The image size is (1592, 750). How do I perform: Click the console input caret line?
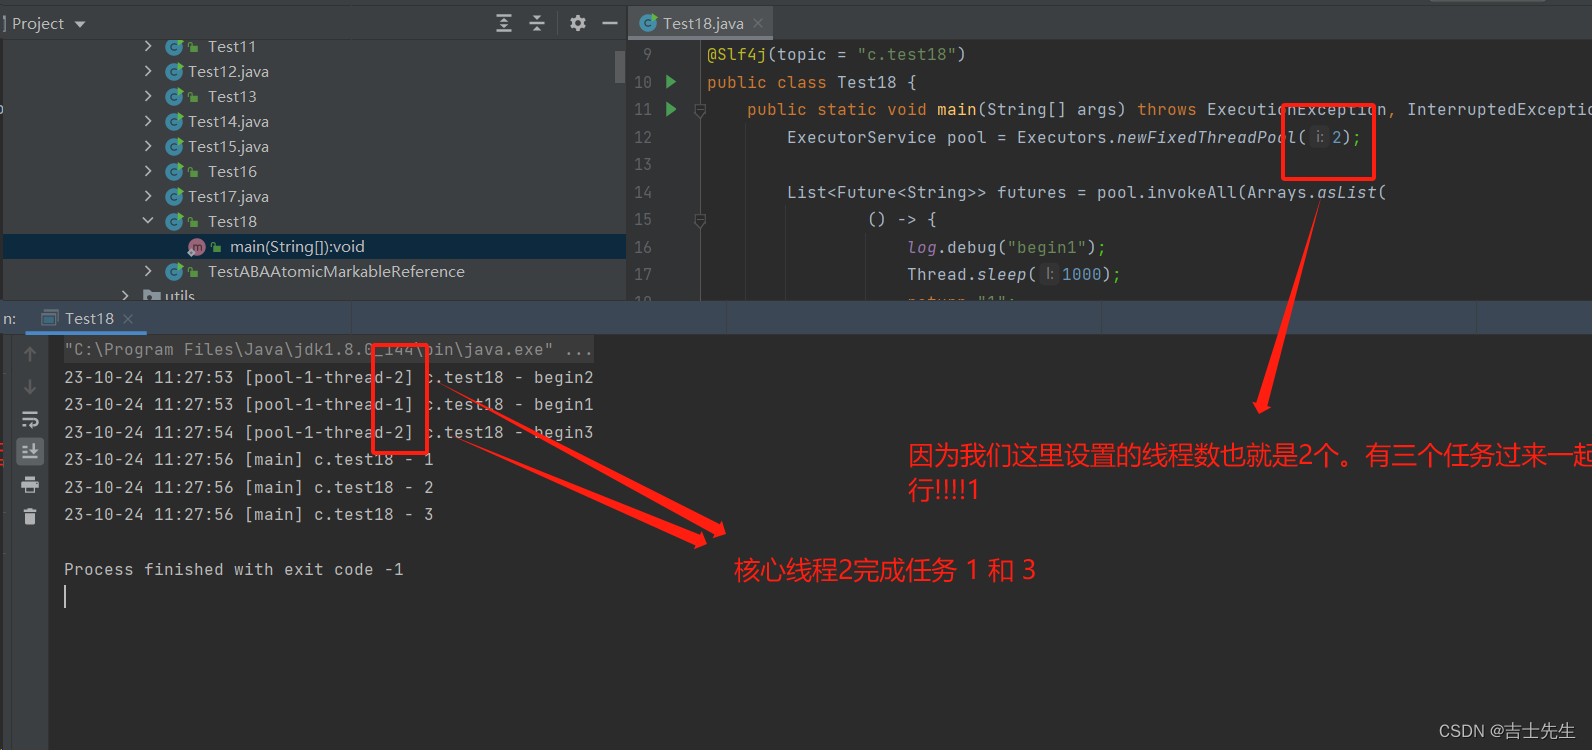(x=66, y=597)
